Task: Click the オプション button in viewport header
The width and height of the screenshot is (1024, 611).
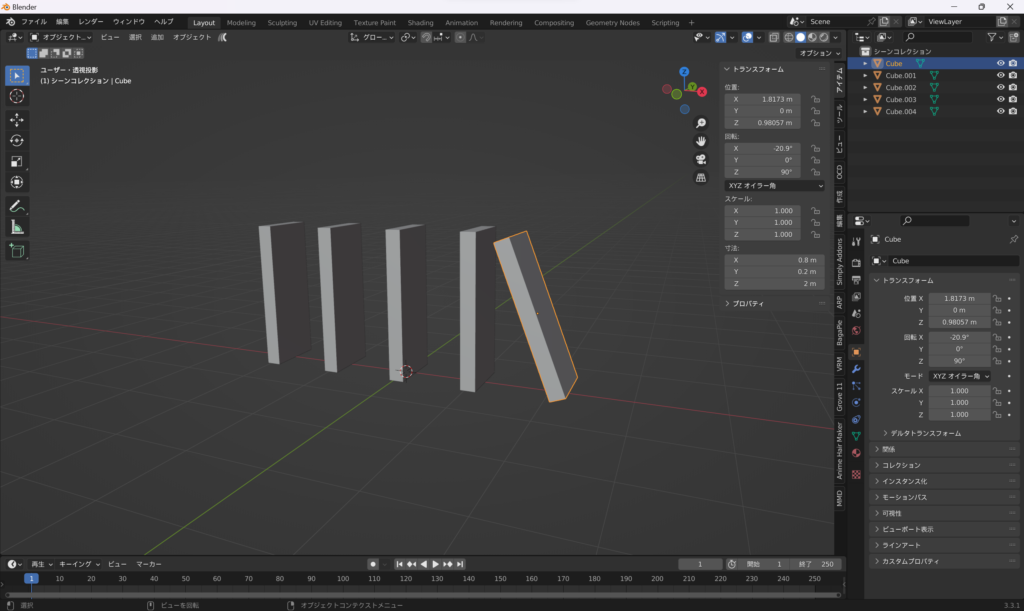Action: pos(818,53)
